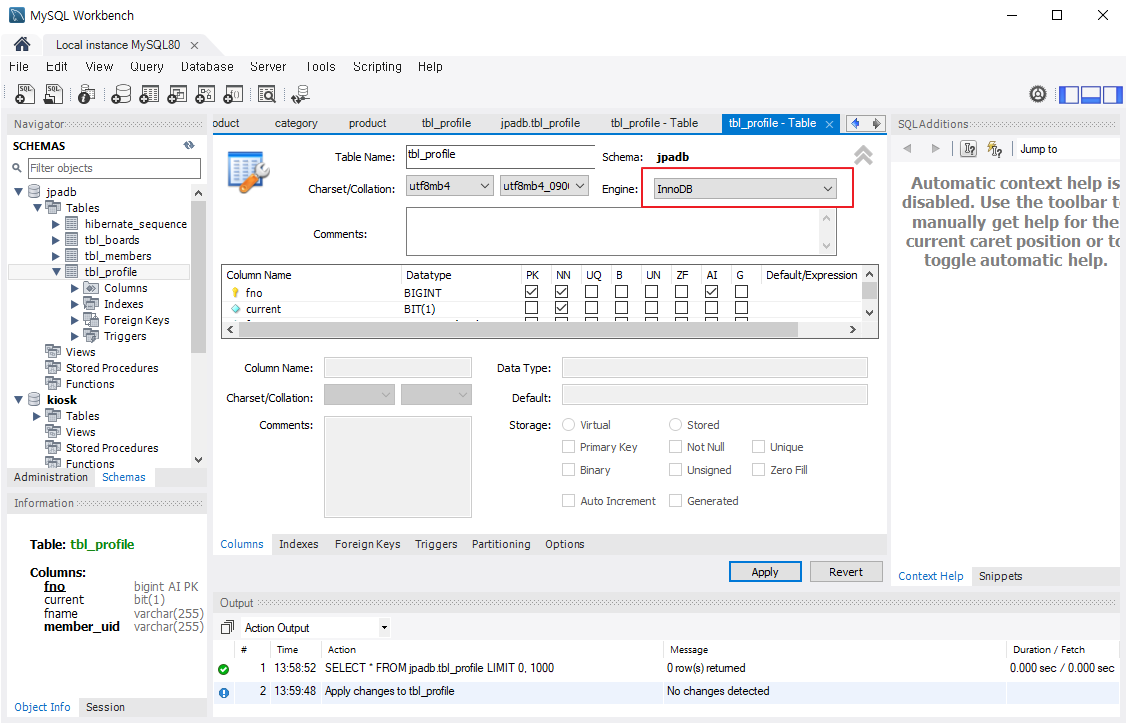Refresh schemas list icon
The width and height of the screenshot is (1127, 724).
(189, 145)
